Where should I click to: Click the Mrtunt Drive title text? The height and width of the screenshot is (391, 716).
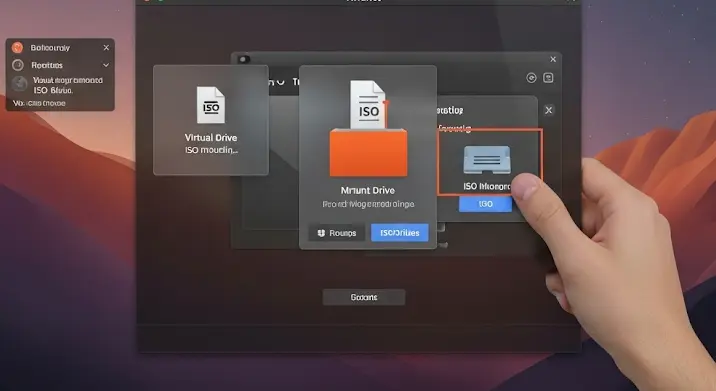pos(368,190)
